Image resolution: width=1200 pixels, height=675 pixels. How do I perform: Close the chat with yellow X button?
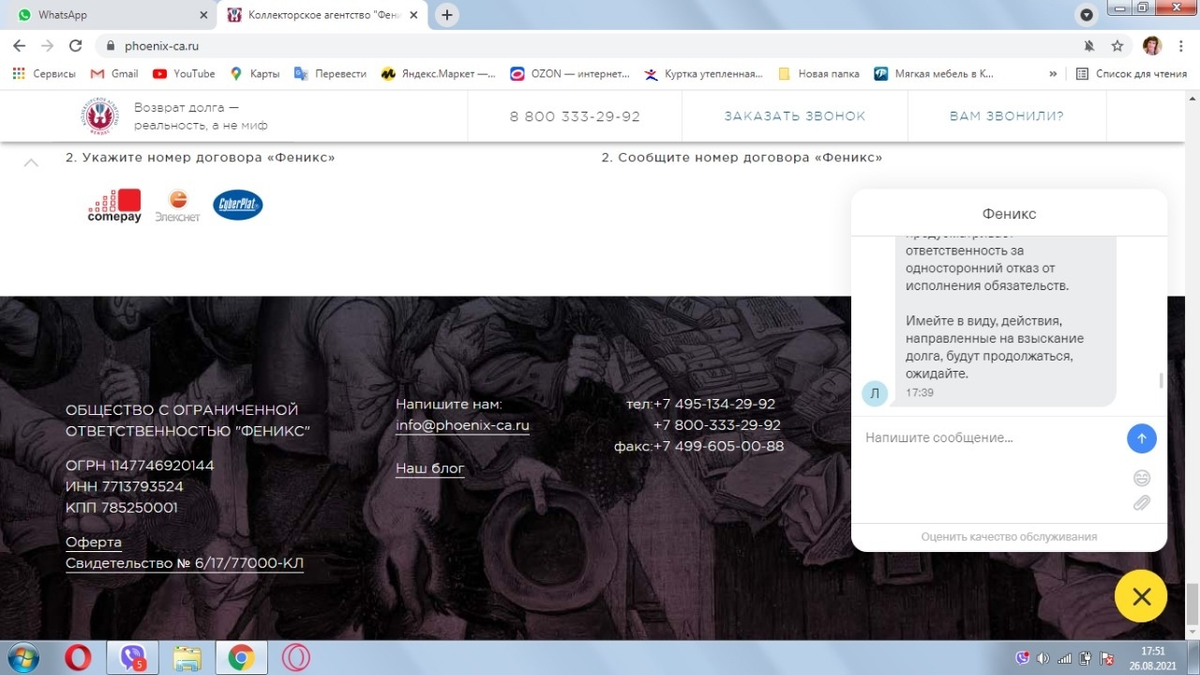1141,597
